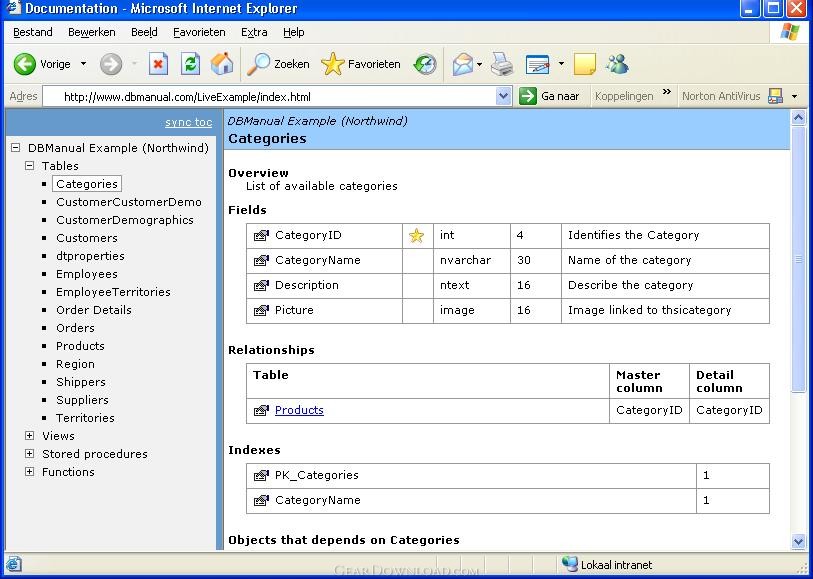The image size is (813, 579).
Task: Open Zoeken search magnifier
Action: (258, 64)
